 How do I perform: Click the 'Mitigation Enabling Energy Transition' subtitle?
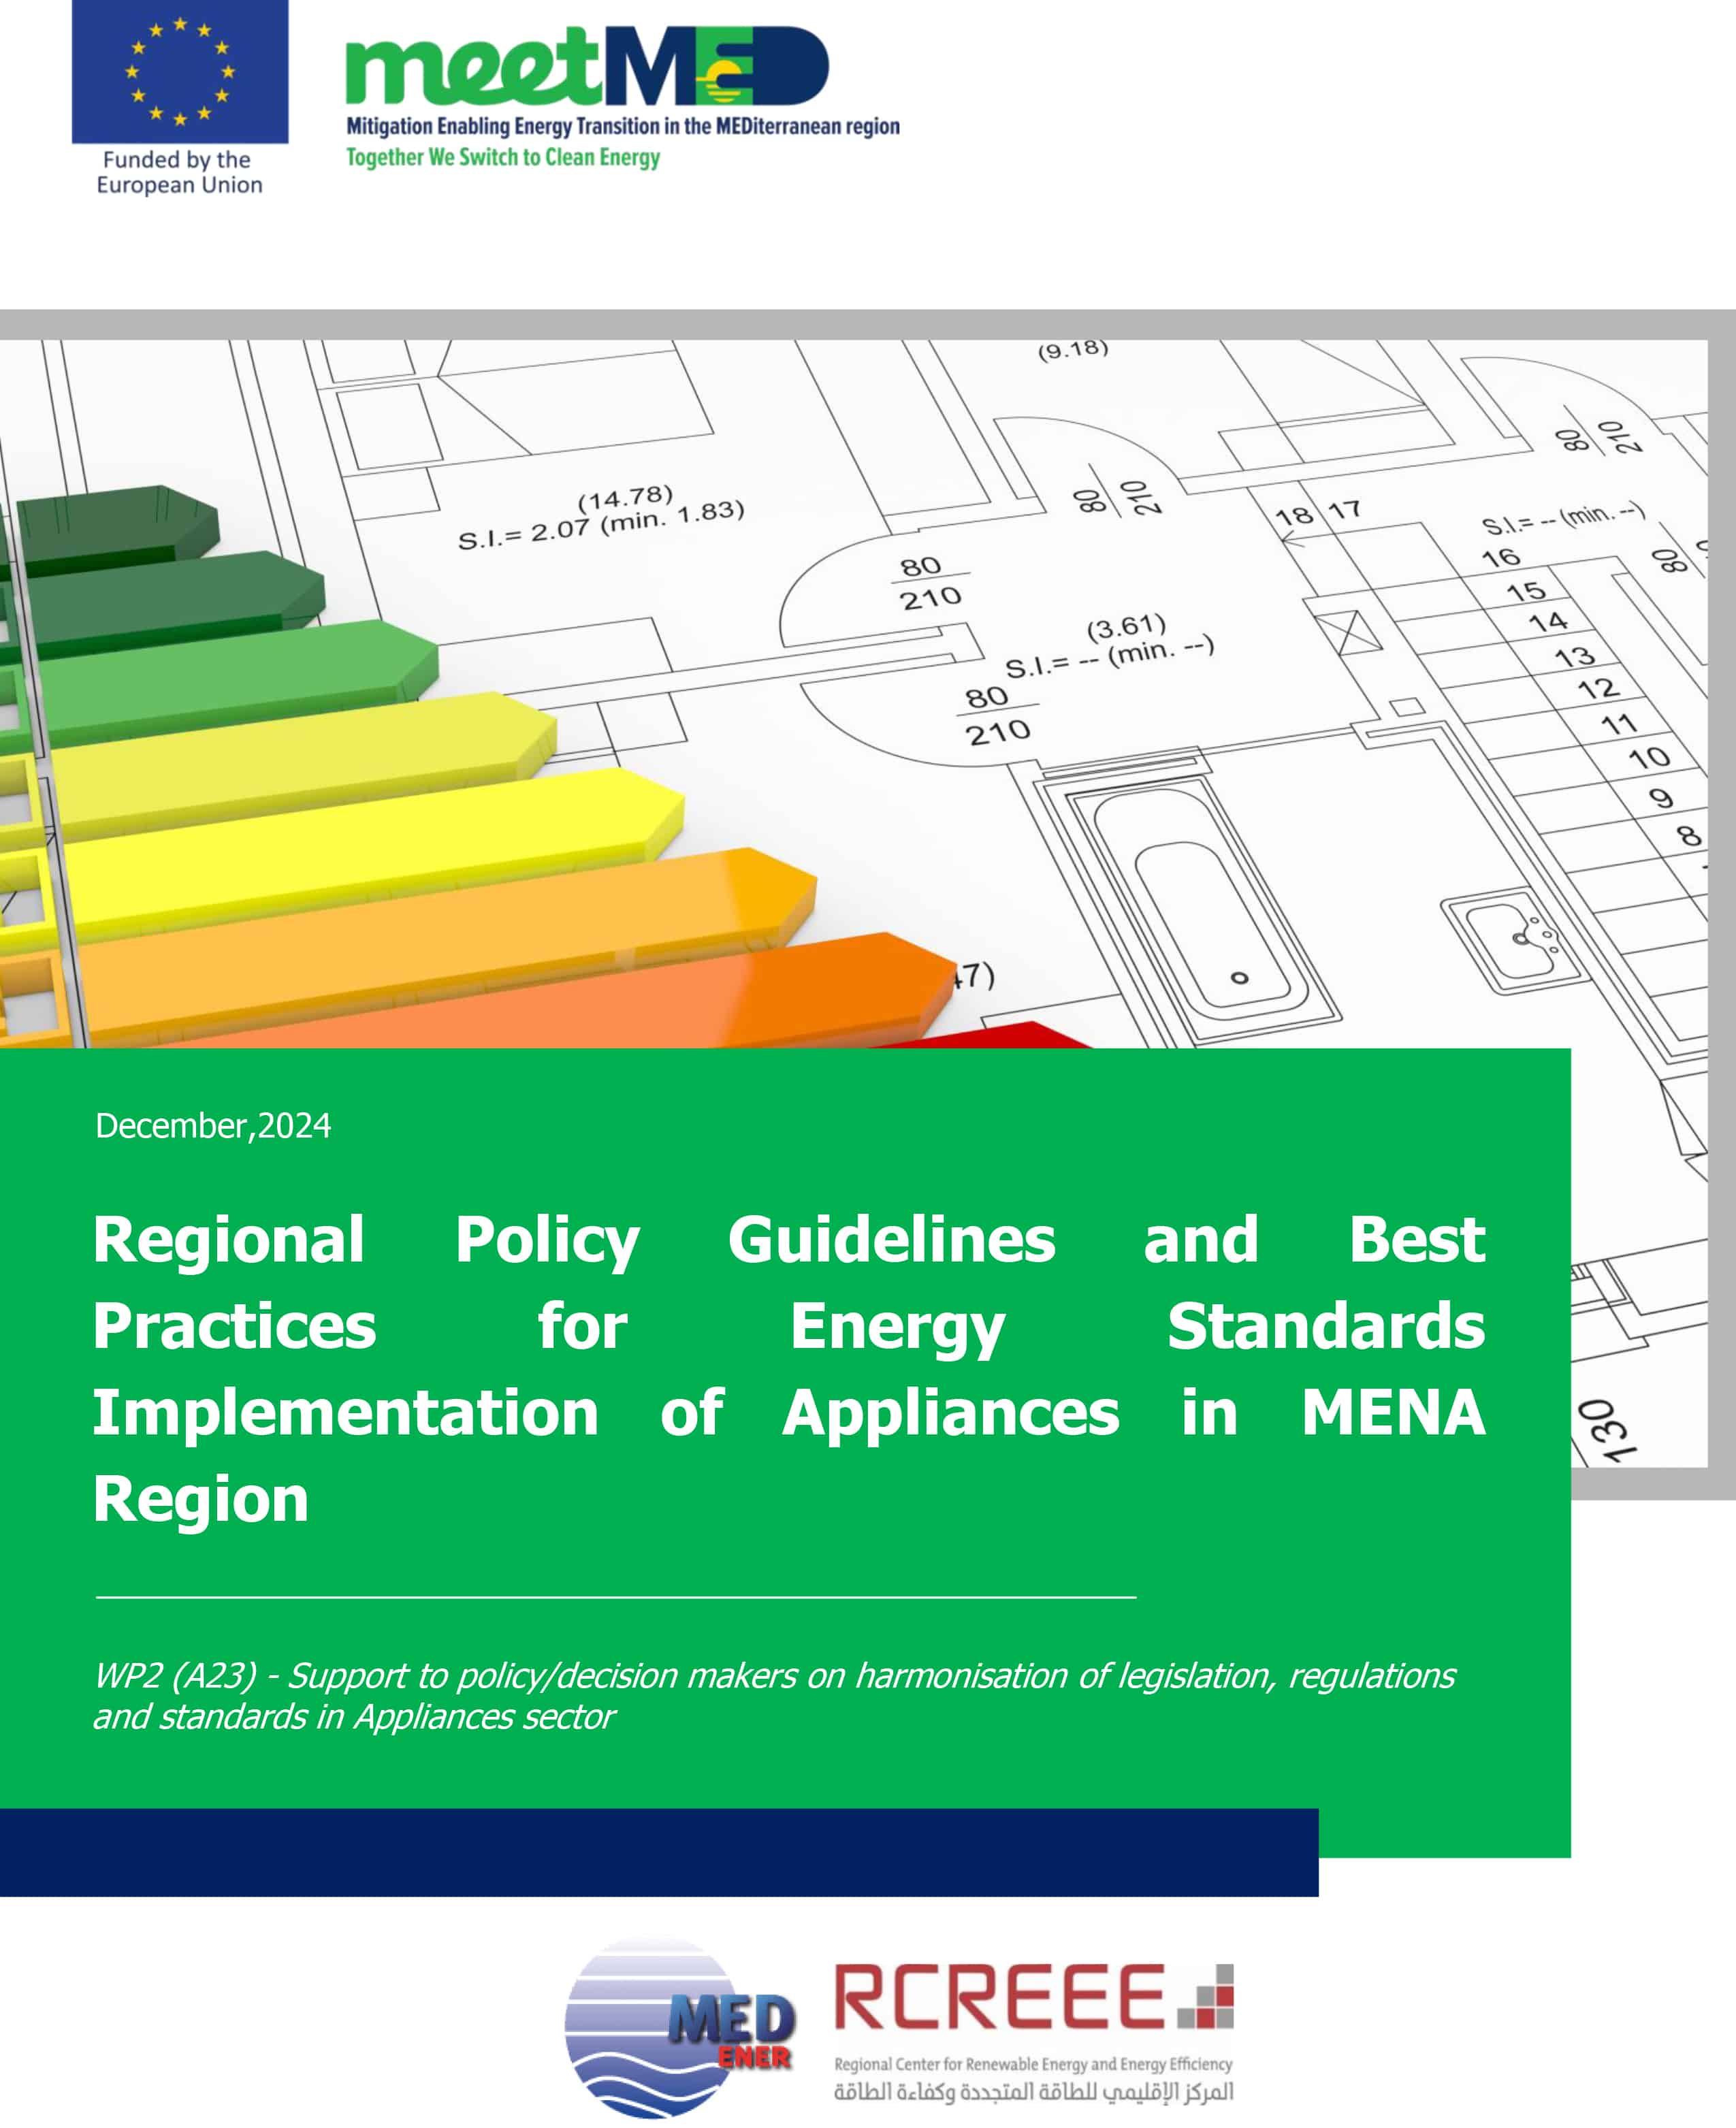pyautogui.click(x=622, y=126)
